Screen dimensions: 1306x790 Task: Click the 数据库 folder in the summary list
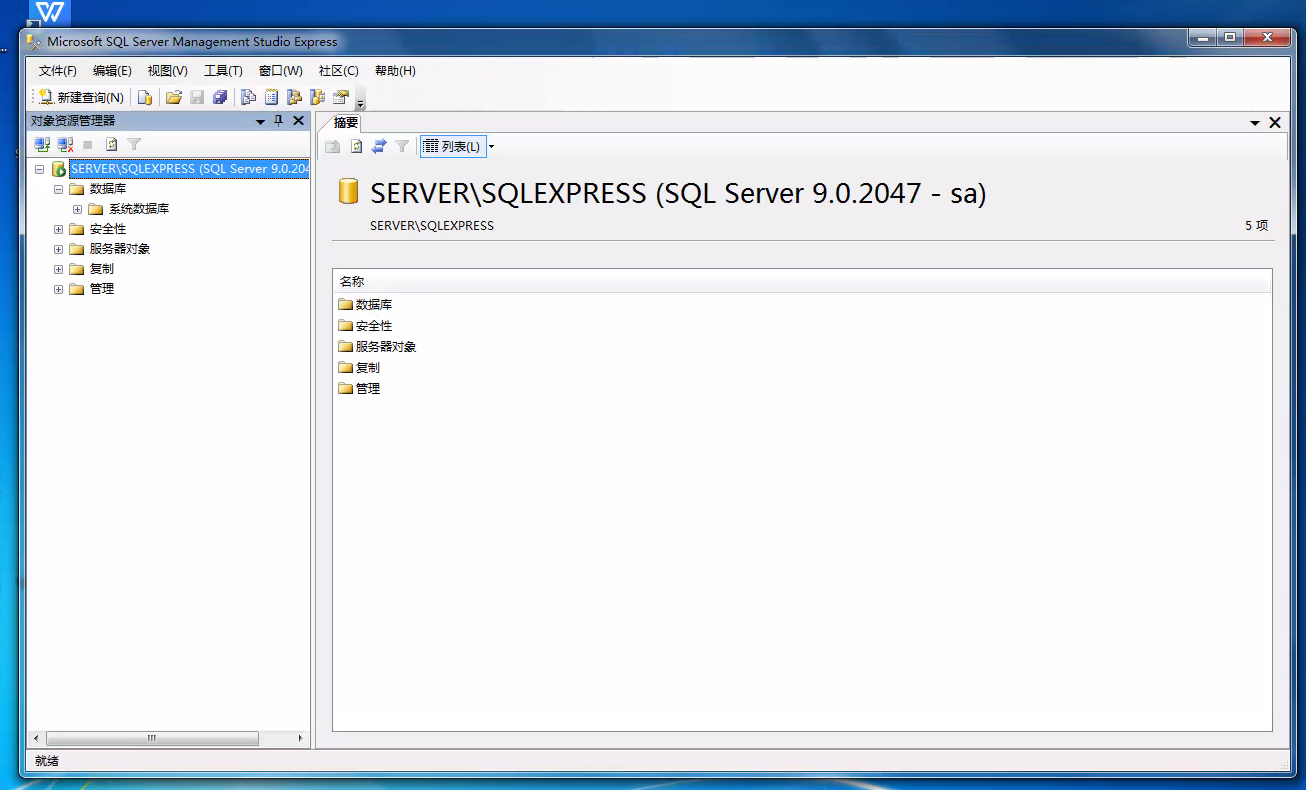(x=365, y=305)
